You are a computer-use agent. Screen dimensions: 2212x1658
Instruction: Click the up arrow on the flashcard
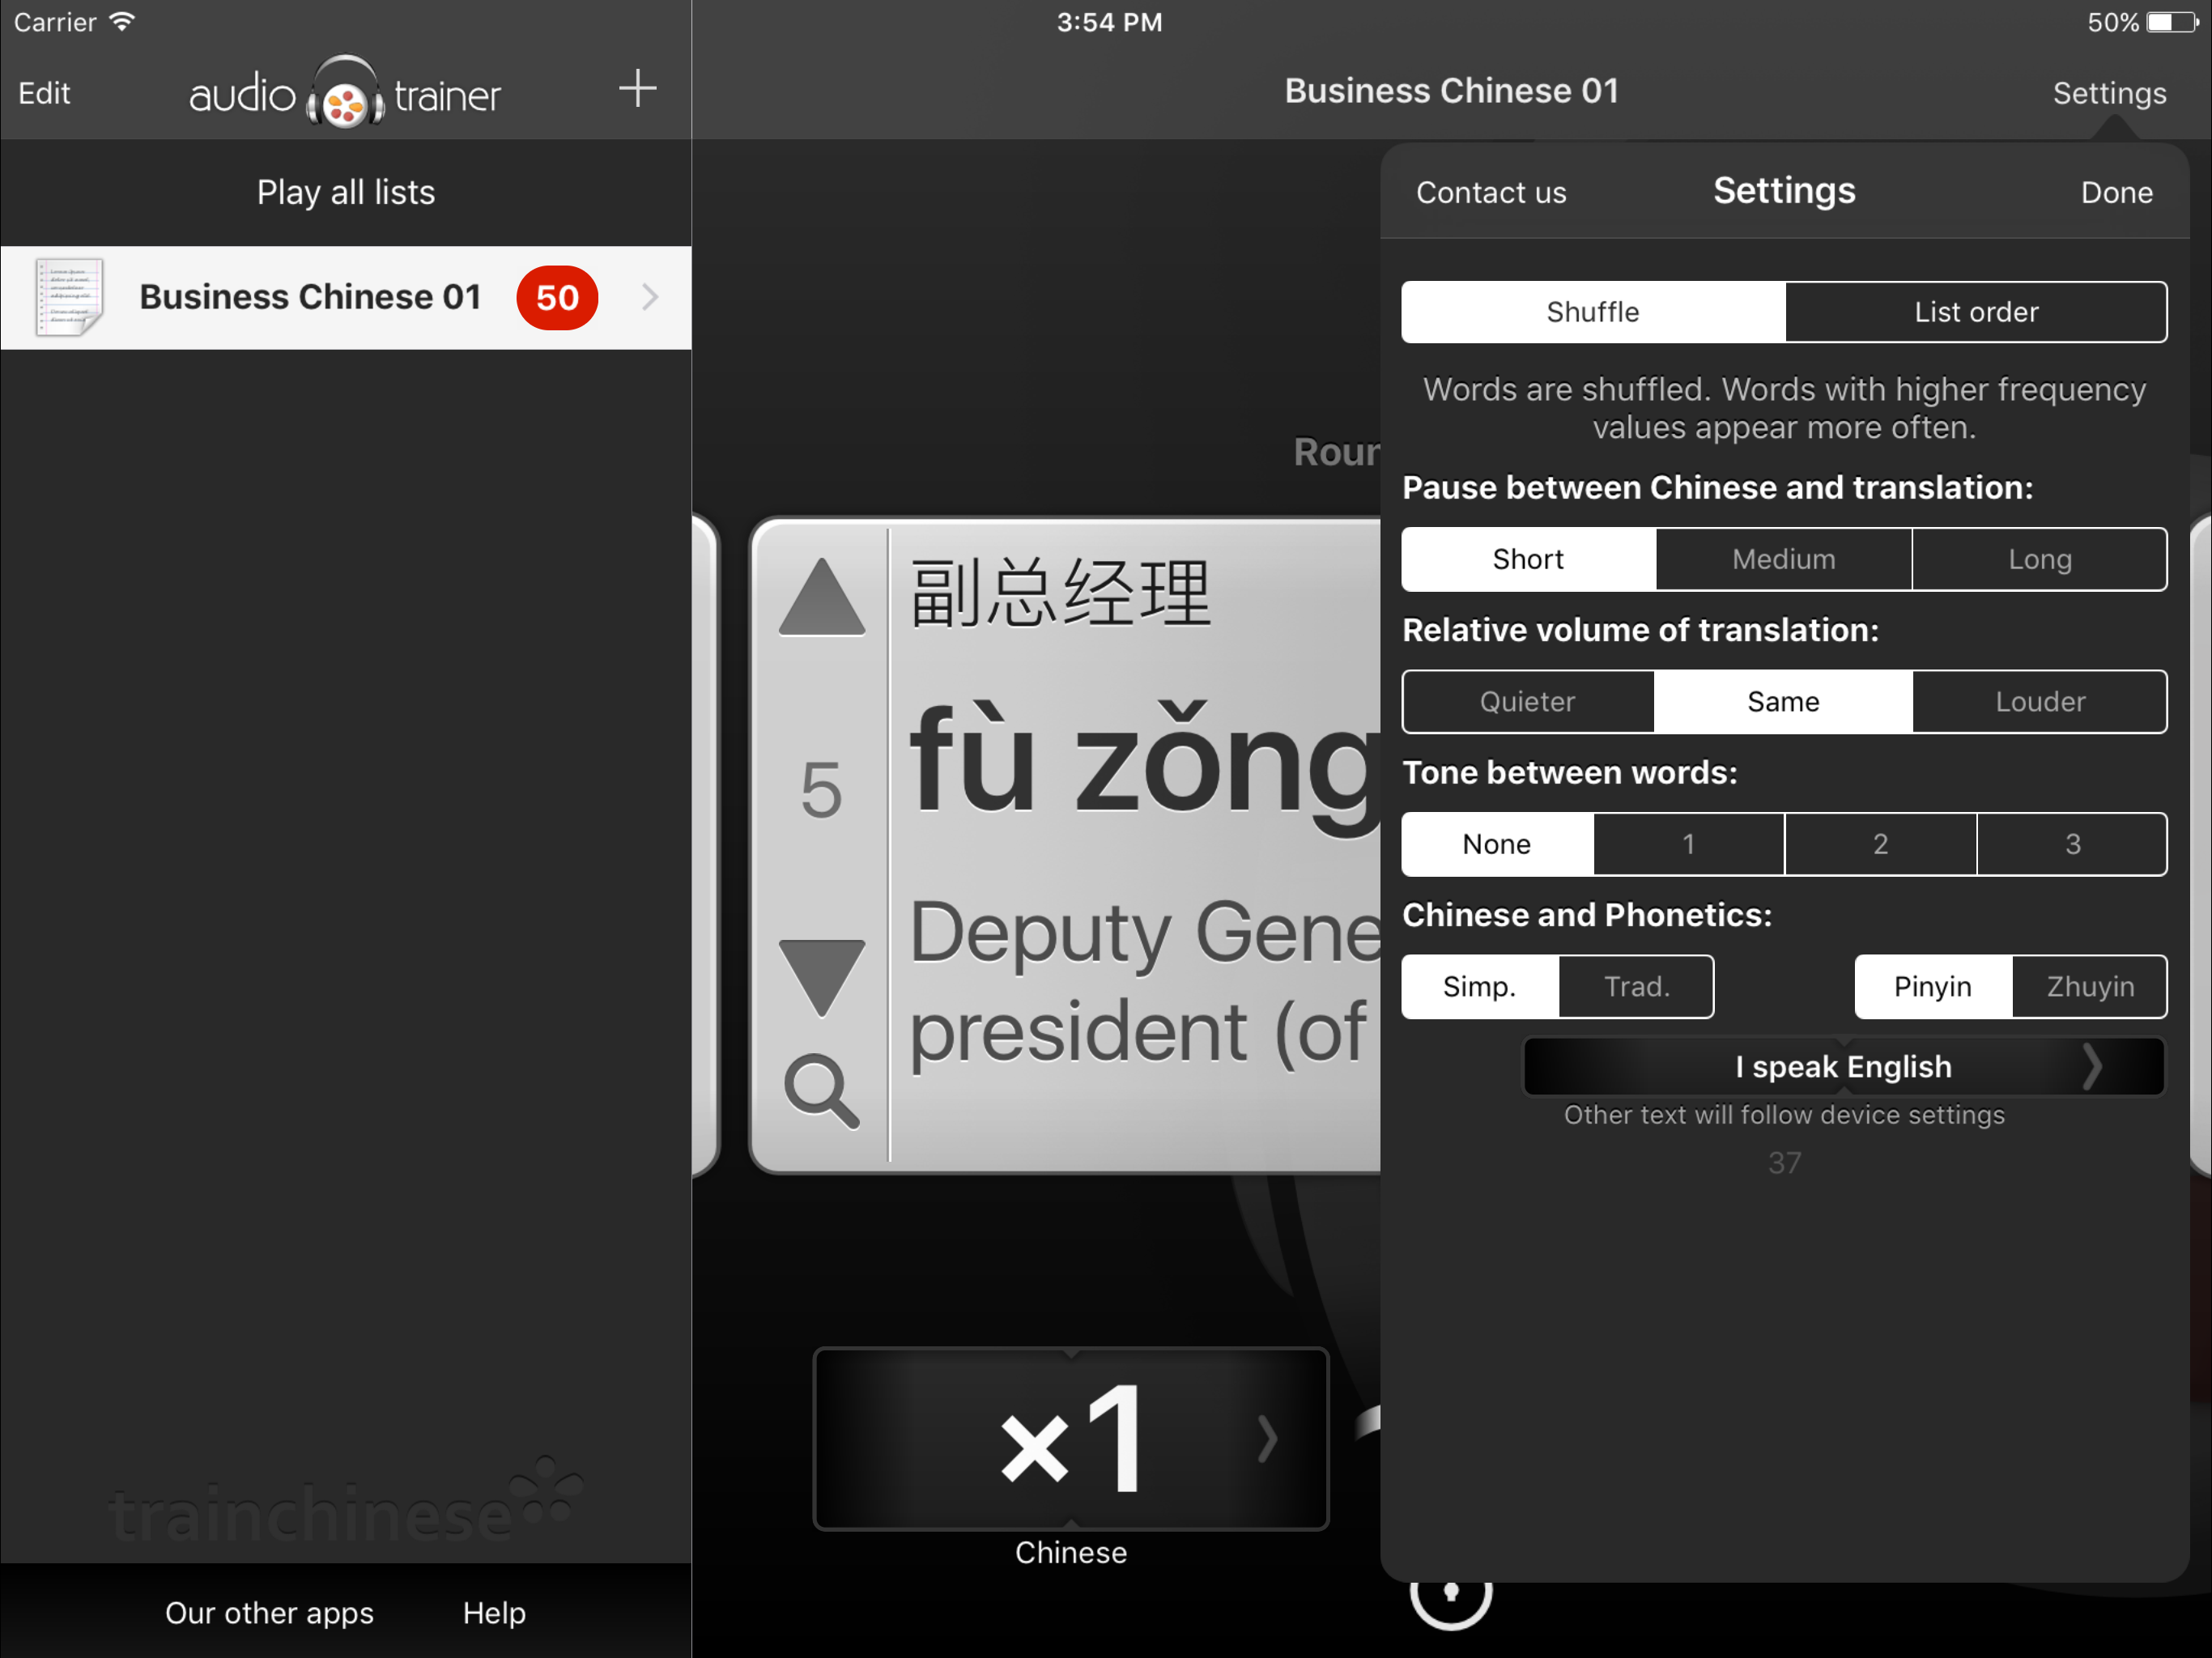822,596
